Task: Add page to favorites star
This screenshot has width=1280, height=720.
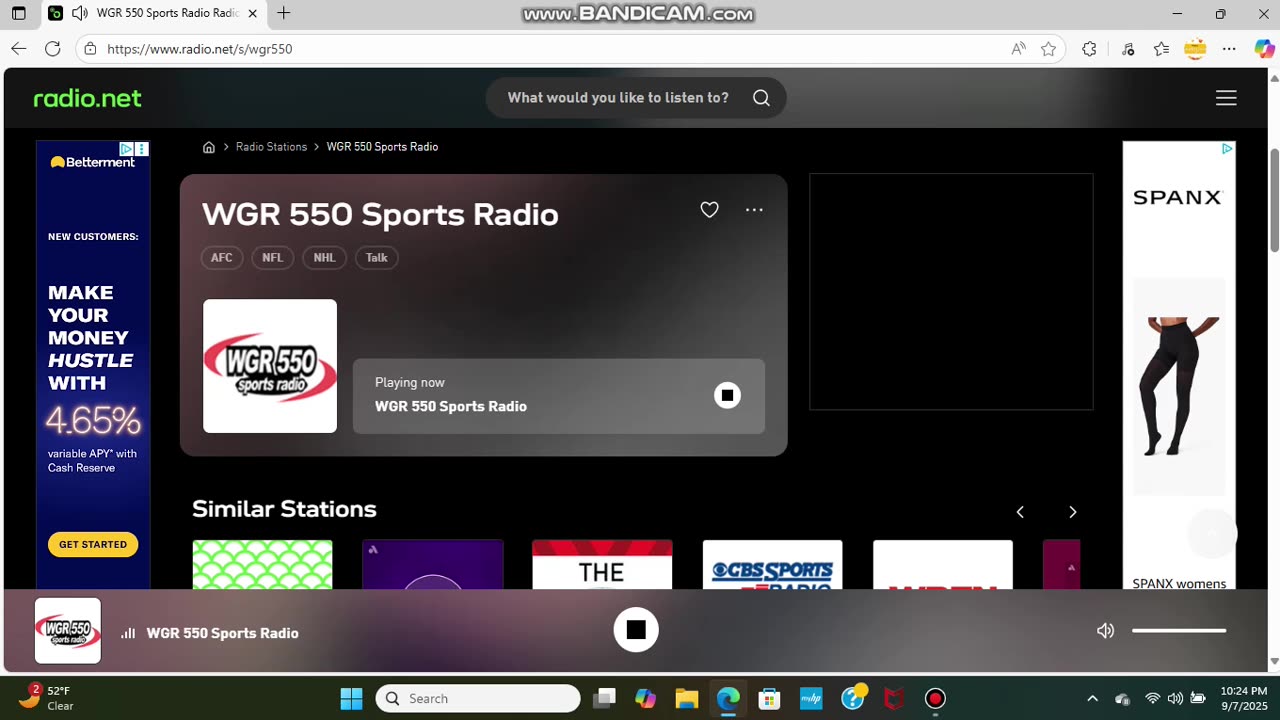Action: click(x=1048, y=49)
